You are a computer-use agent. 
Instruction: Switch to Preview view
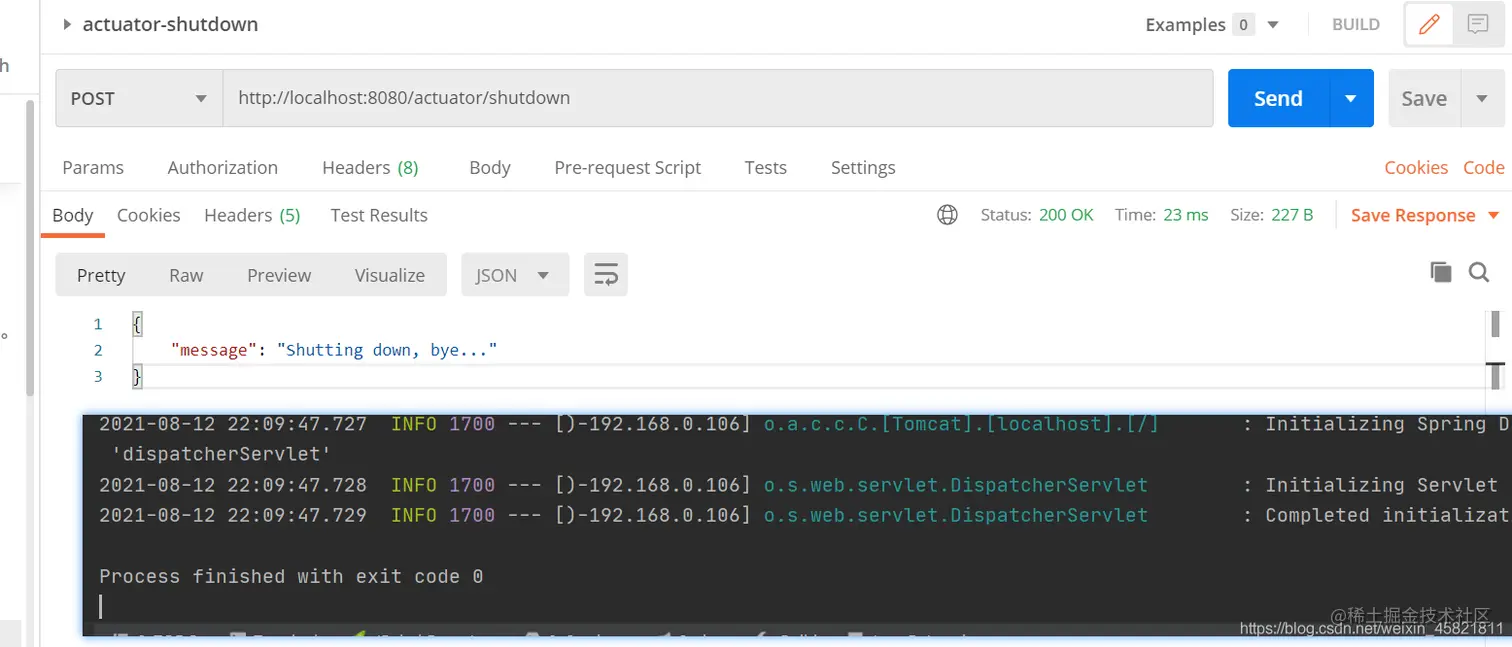click(279, 275)
